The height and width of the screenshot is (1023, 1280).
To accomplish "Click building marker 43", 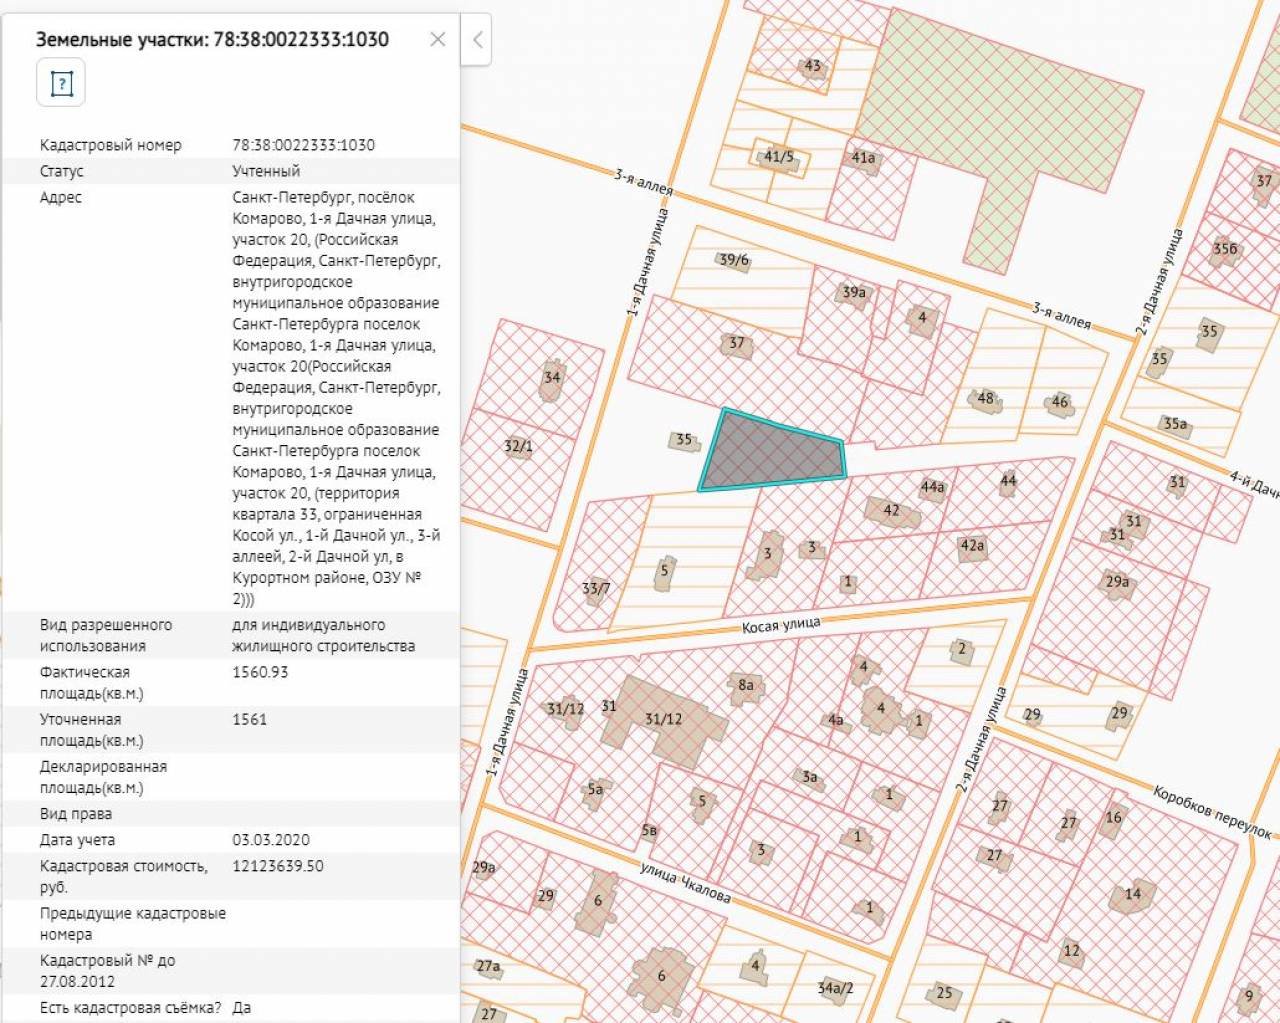I will click(812, 66).
